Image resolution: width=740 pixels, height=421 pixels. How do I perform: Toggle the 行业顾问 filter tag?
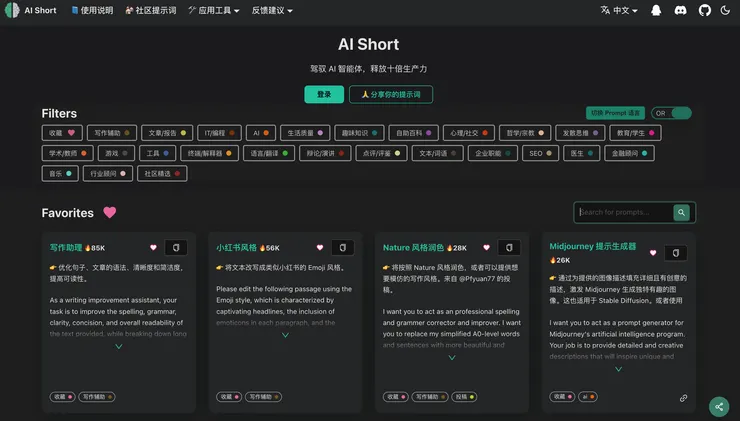coord(108,174)
